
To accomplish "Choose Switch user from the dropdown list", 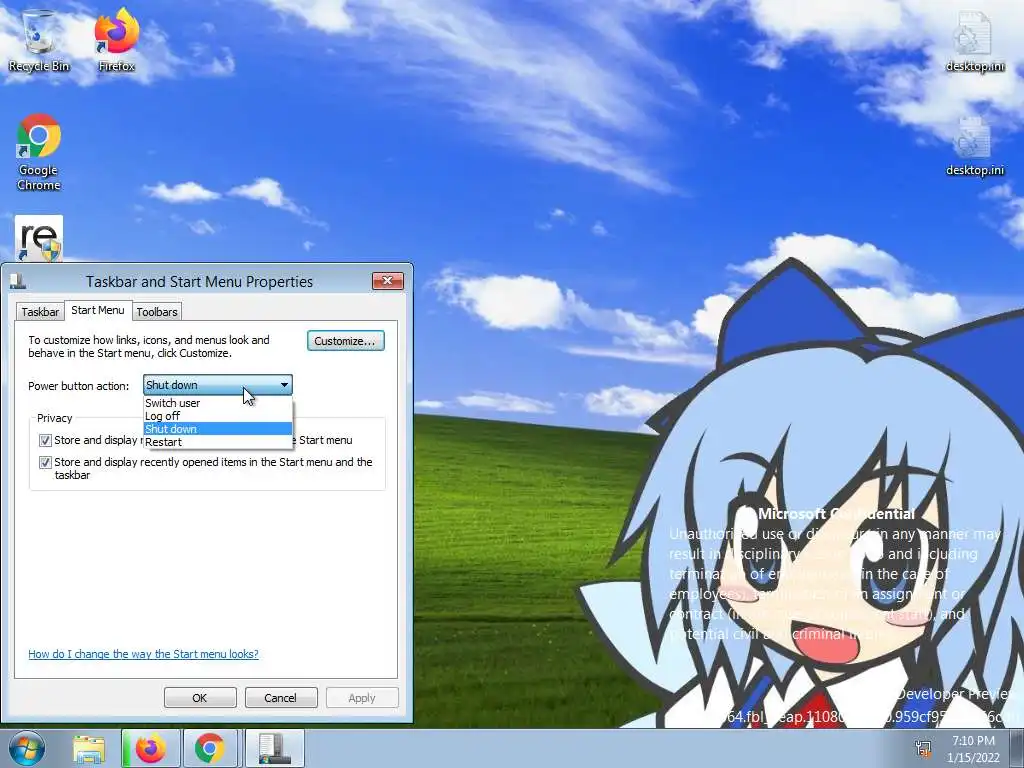I will coord(217,403).
